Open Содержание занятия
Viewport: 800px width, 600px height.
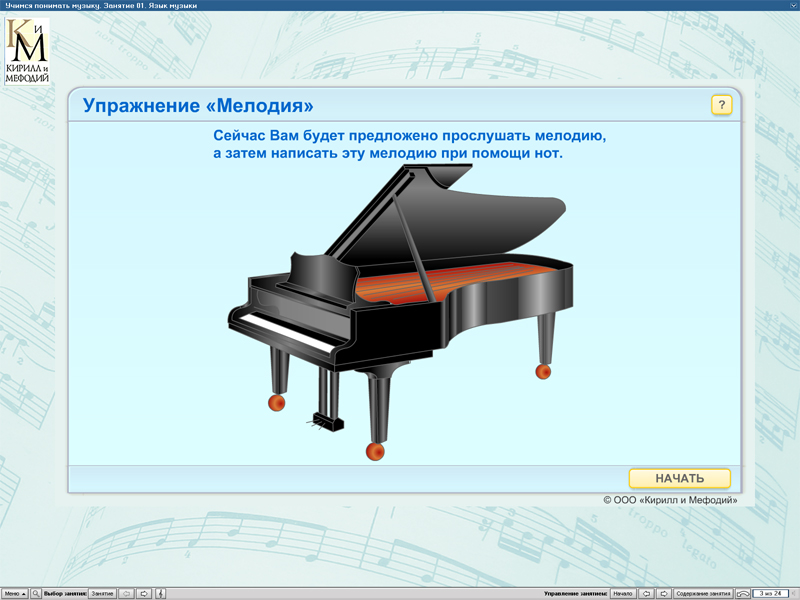pos(703,592)
